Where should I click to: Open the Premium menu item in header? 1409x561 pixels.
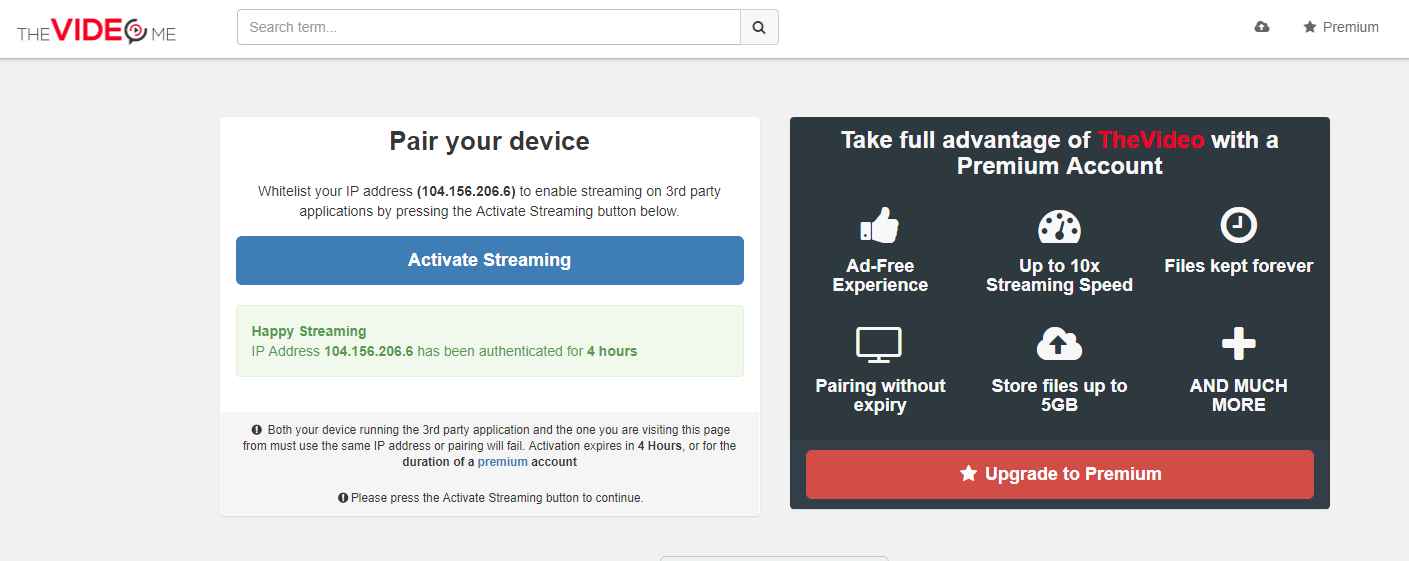(1341, 27)
